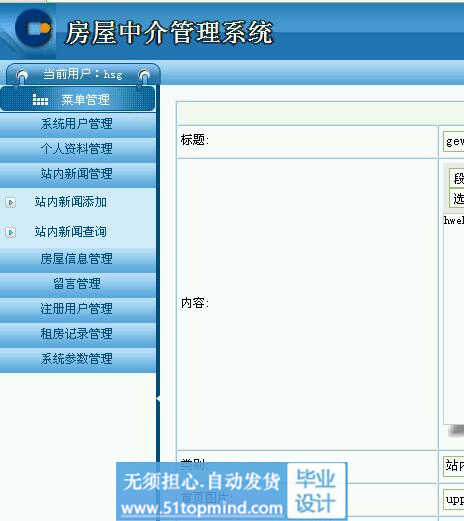Click the arrow icon beside 站内新闻添加

[10, 202]
